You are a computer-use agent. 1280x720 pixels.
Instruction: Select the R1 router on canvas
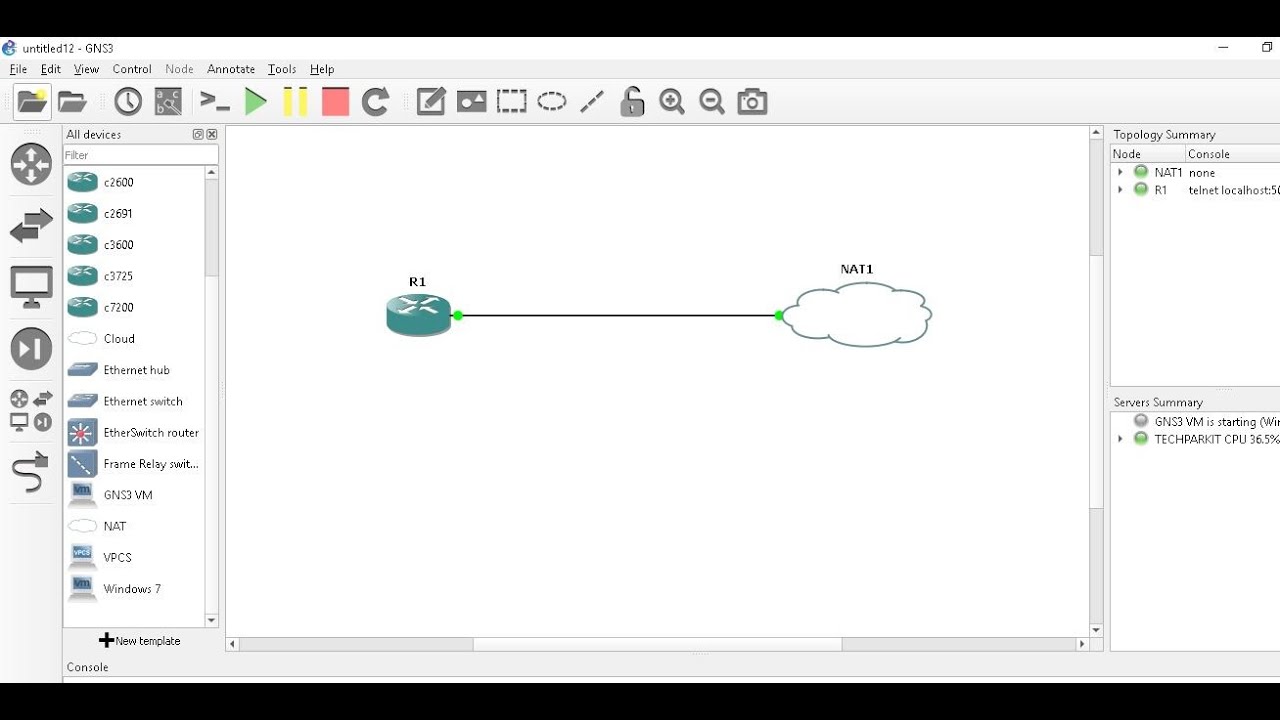pyautogui.click(x=419, y=314)
